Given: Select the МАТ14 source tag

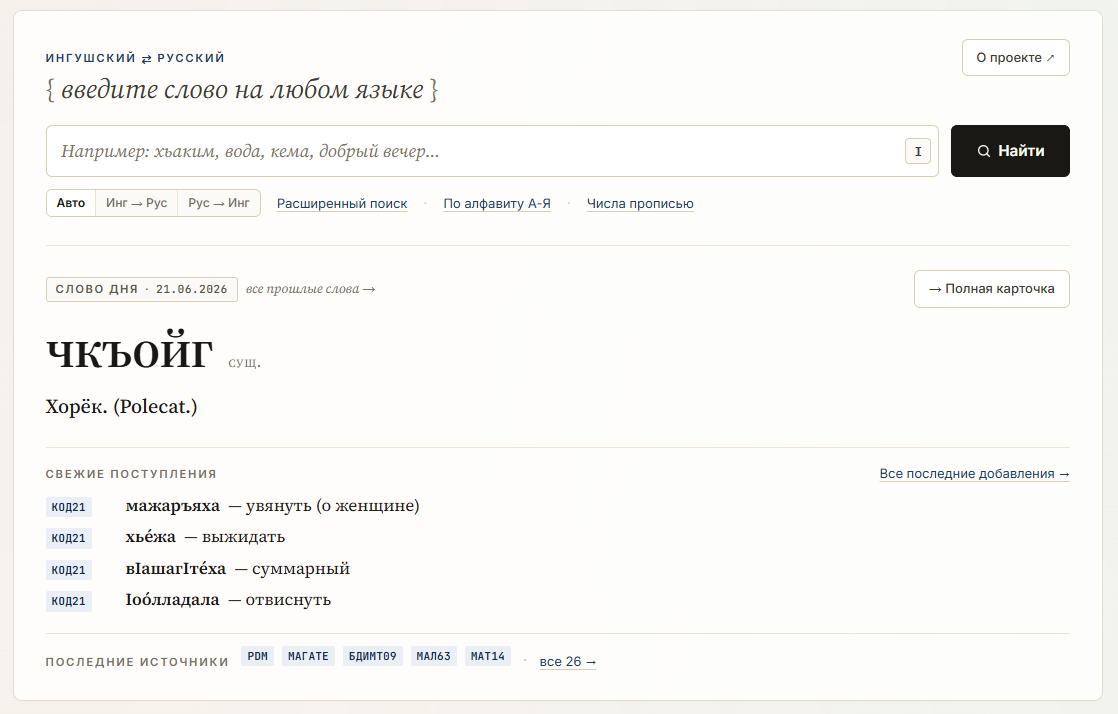Looking at the screenshot, I should [x=488, y=656].
